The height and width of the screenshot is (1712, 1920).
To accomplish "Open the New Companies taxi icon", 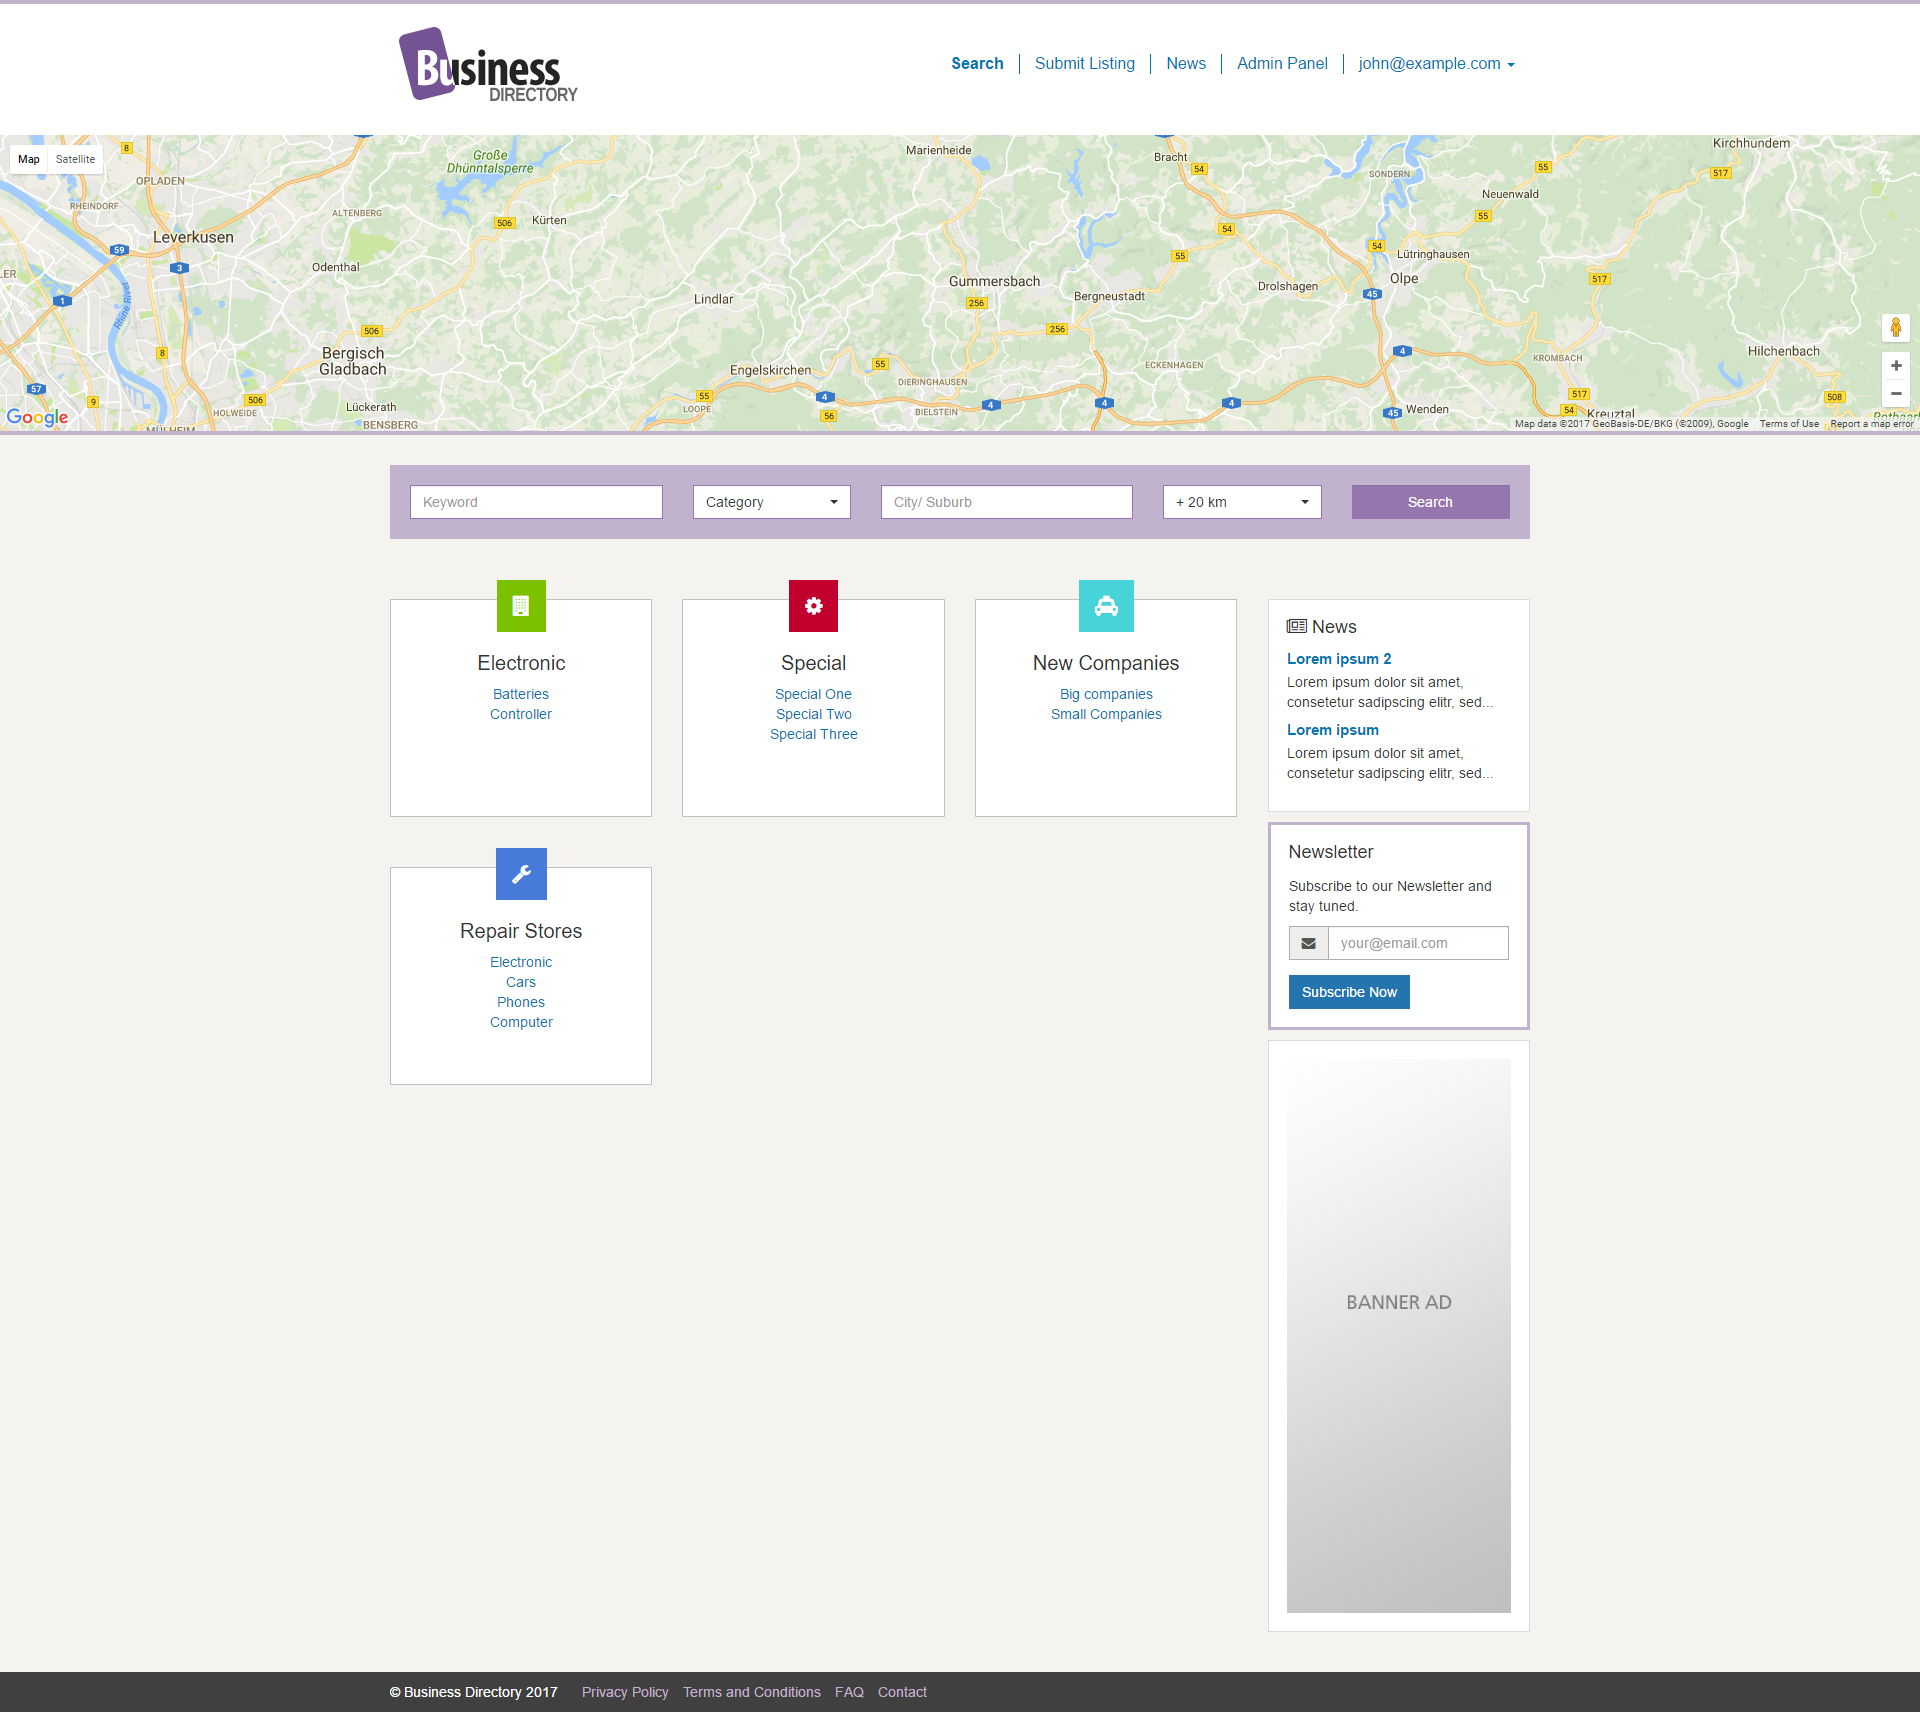I will pos(1106,606).
